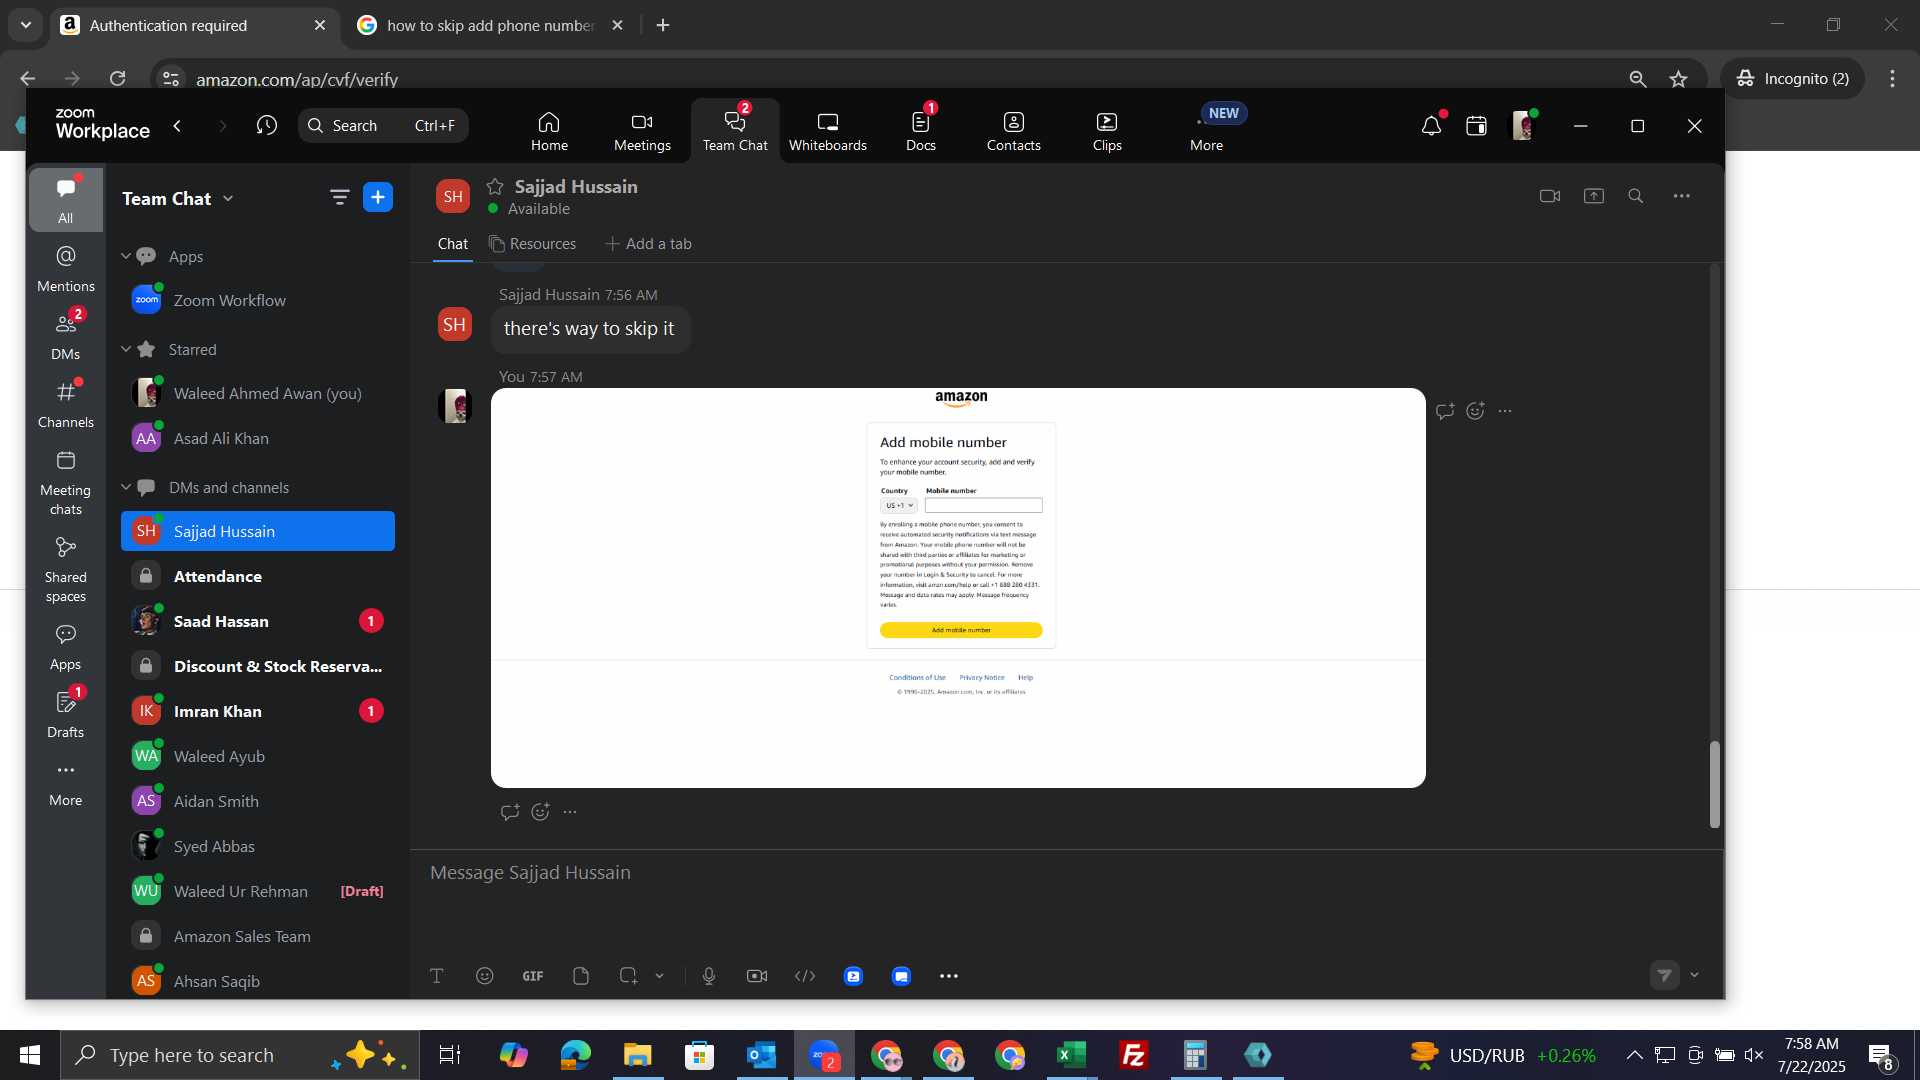The height and width of the screenshot is (1080, 1920).
Task: Select the All chats sidebar icon
Action: coord(65,199)
